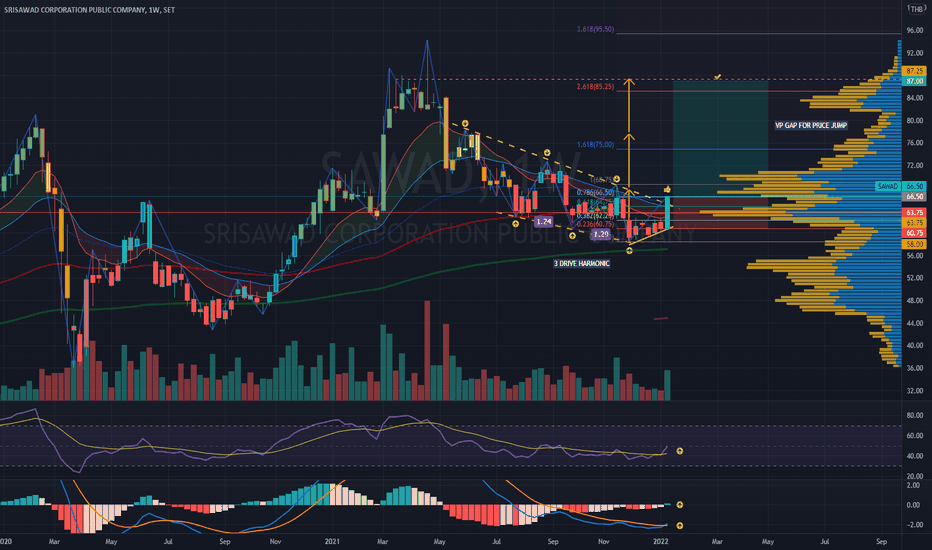Select the 1.618(75.00) Fibonacci level label
This screenshot has height=550, width=932.
tap(595, 144)
